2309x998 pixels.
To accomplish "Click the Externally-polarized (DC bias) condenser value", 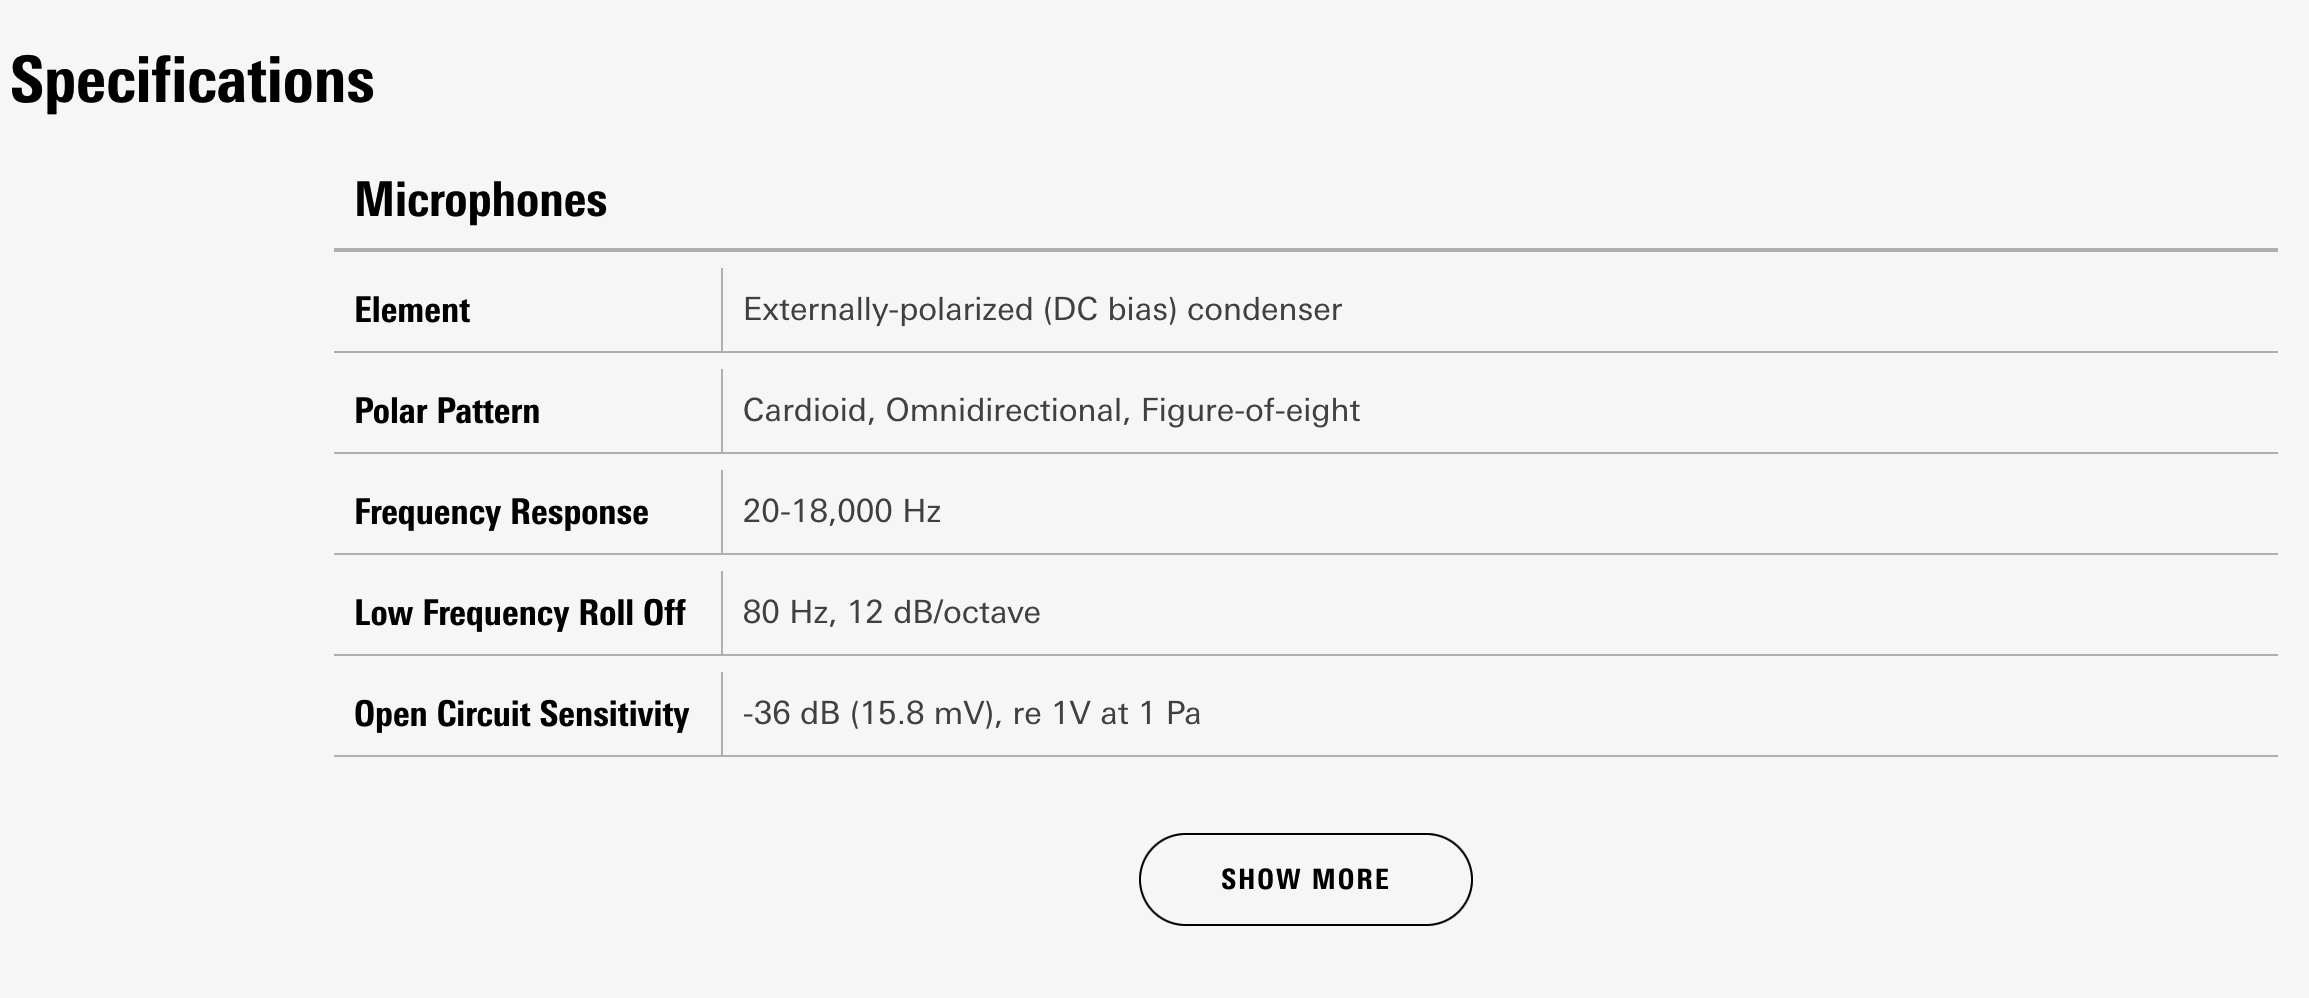I will [1041, 310].
